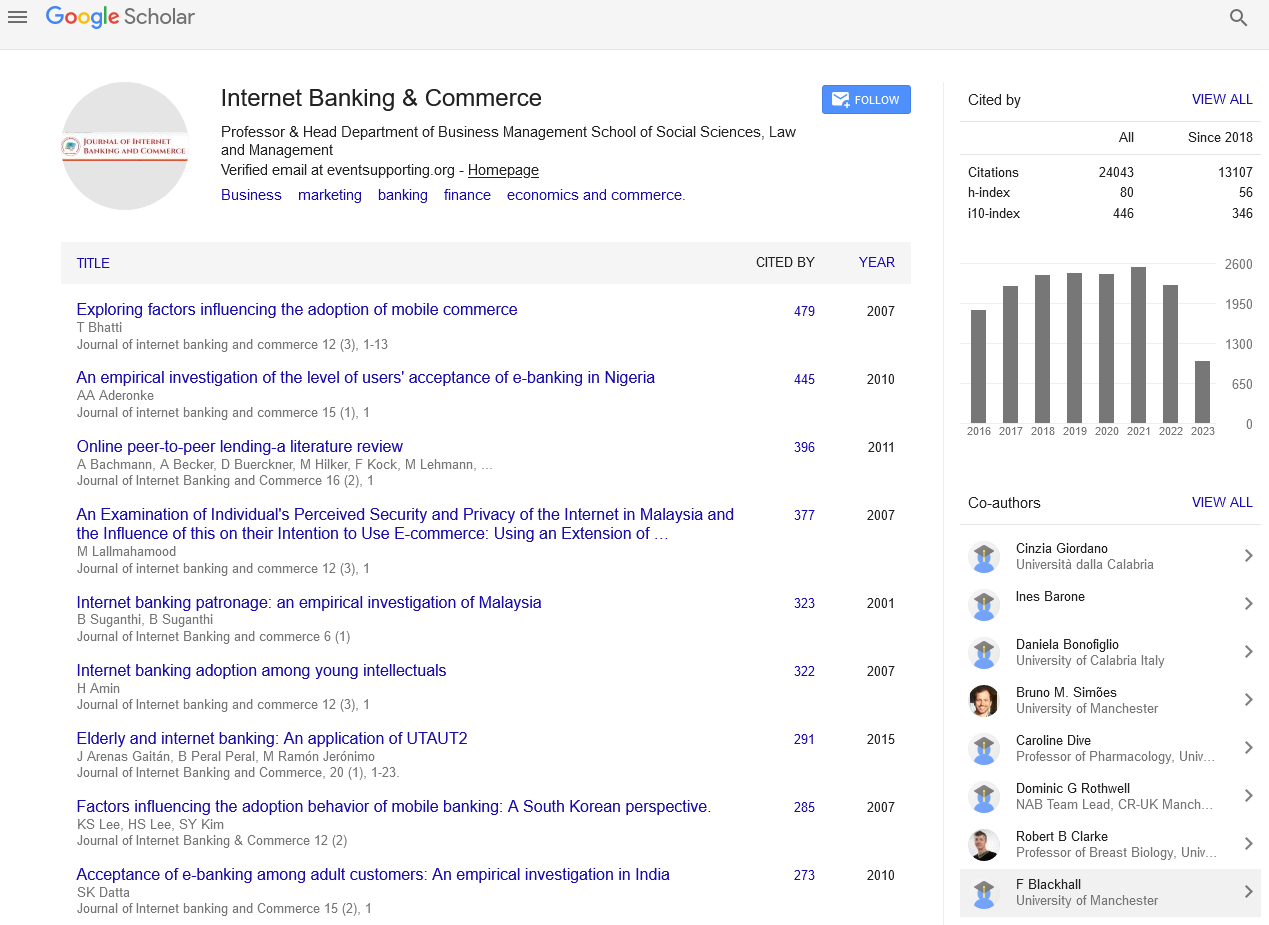Expand F Blackhall co-author chevron
The height and width of the screenshot is (925, 1269).
(x=1248, y=892)
